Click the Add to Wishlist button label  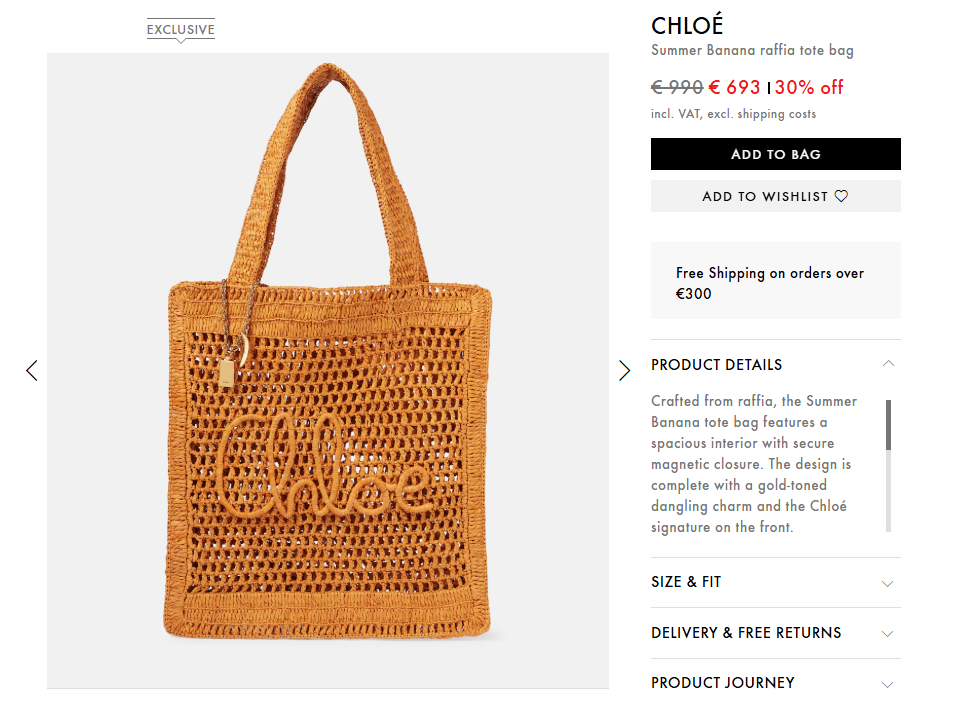coord(765,197)
